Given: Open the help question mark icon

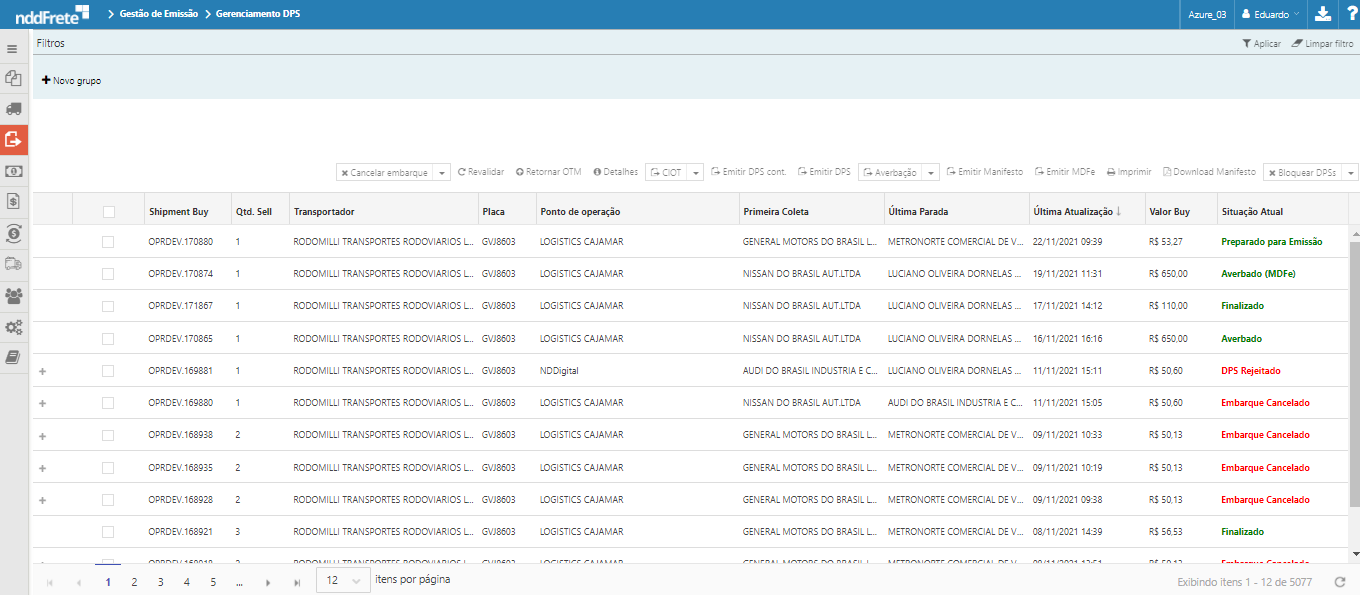Looking at the screenshot, I should (x=1350, y=14).
